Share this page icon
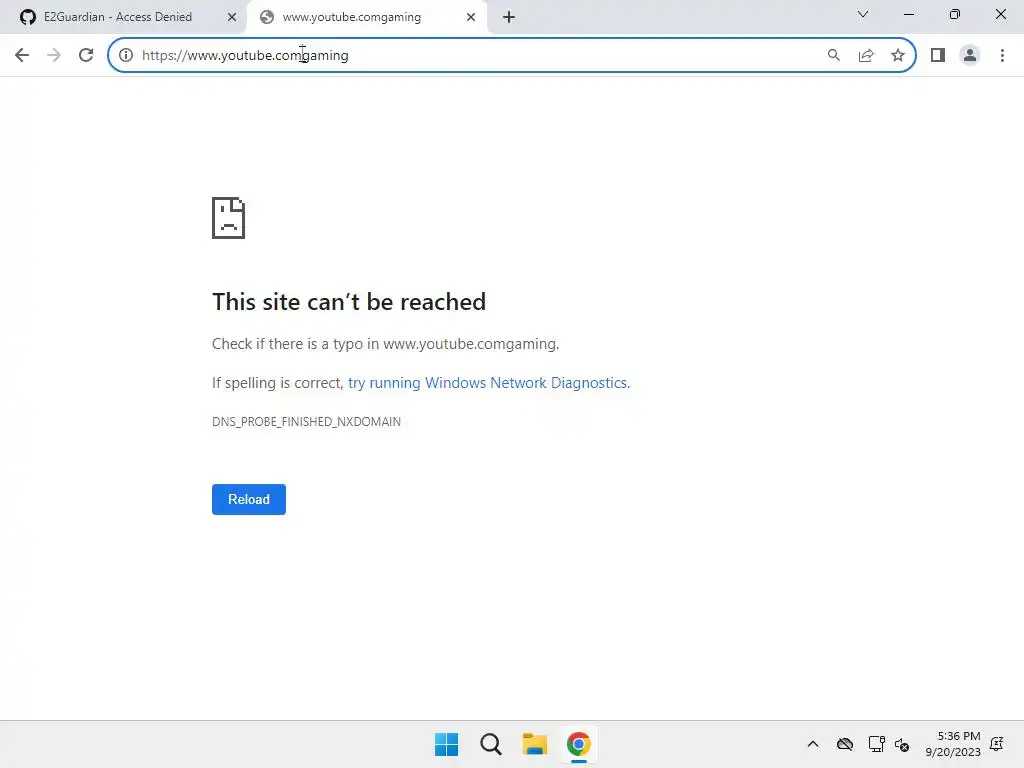This screenshot has height=768, width=1024. [x=866, y=56]
